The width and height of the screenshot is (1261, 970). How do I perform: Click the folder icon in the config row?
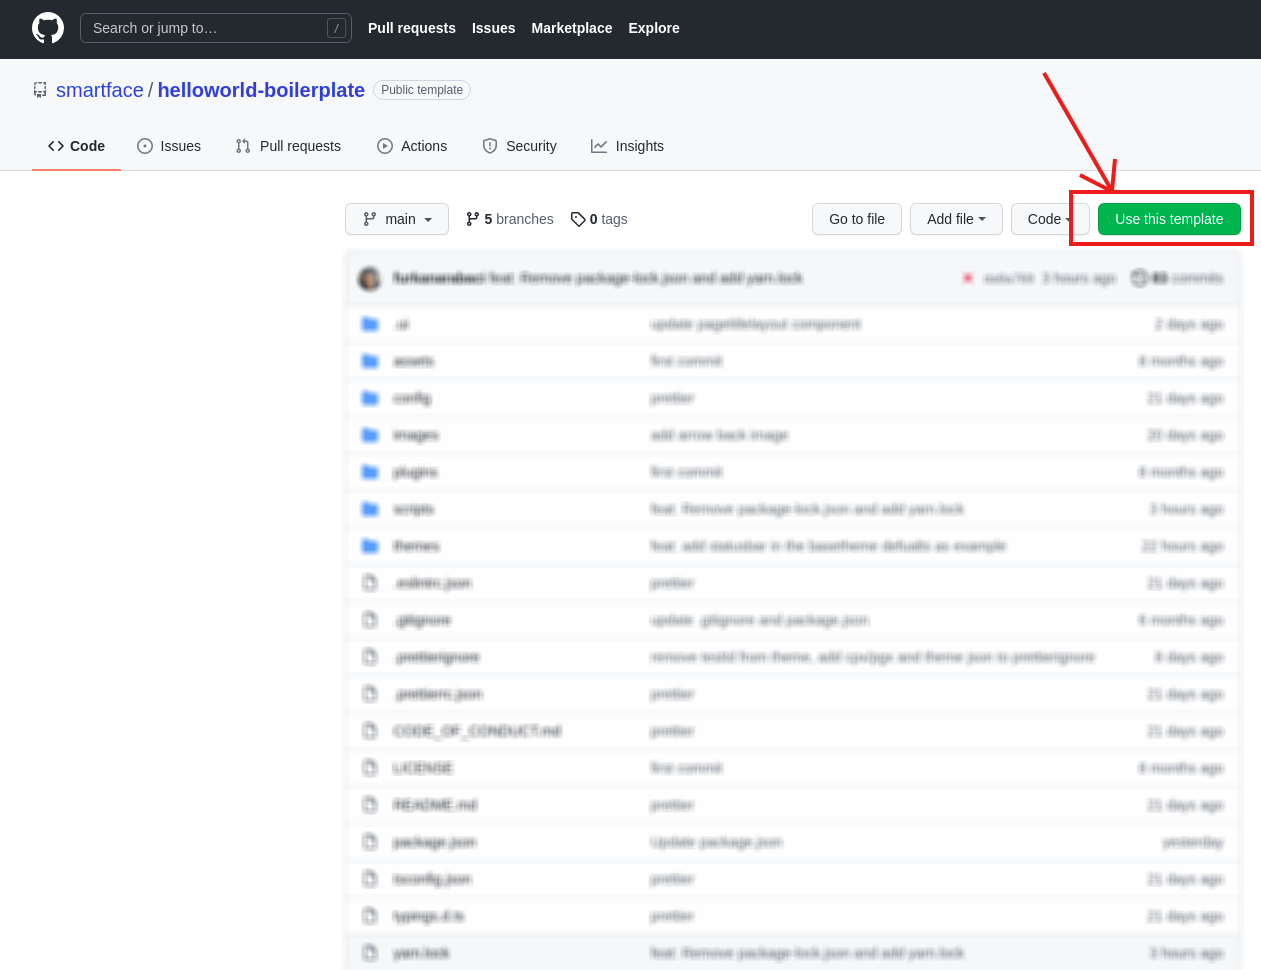[370, 398]
